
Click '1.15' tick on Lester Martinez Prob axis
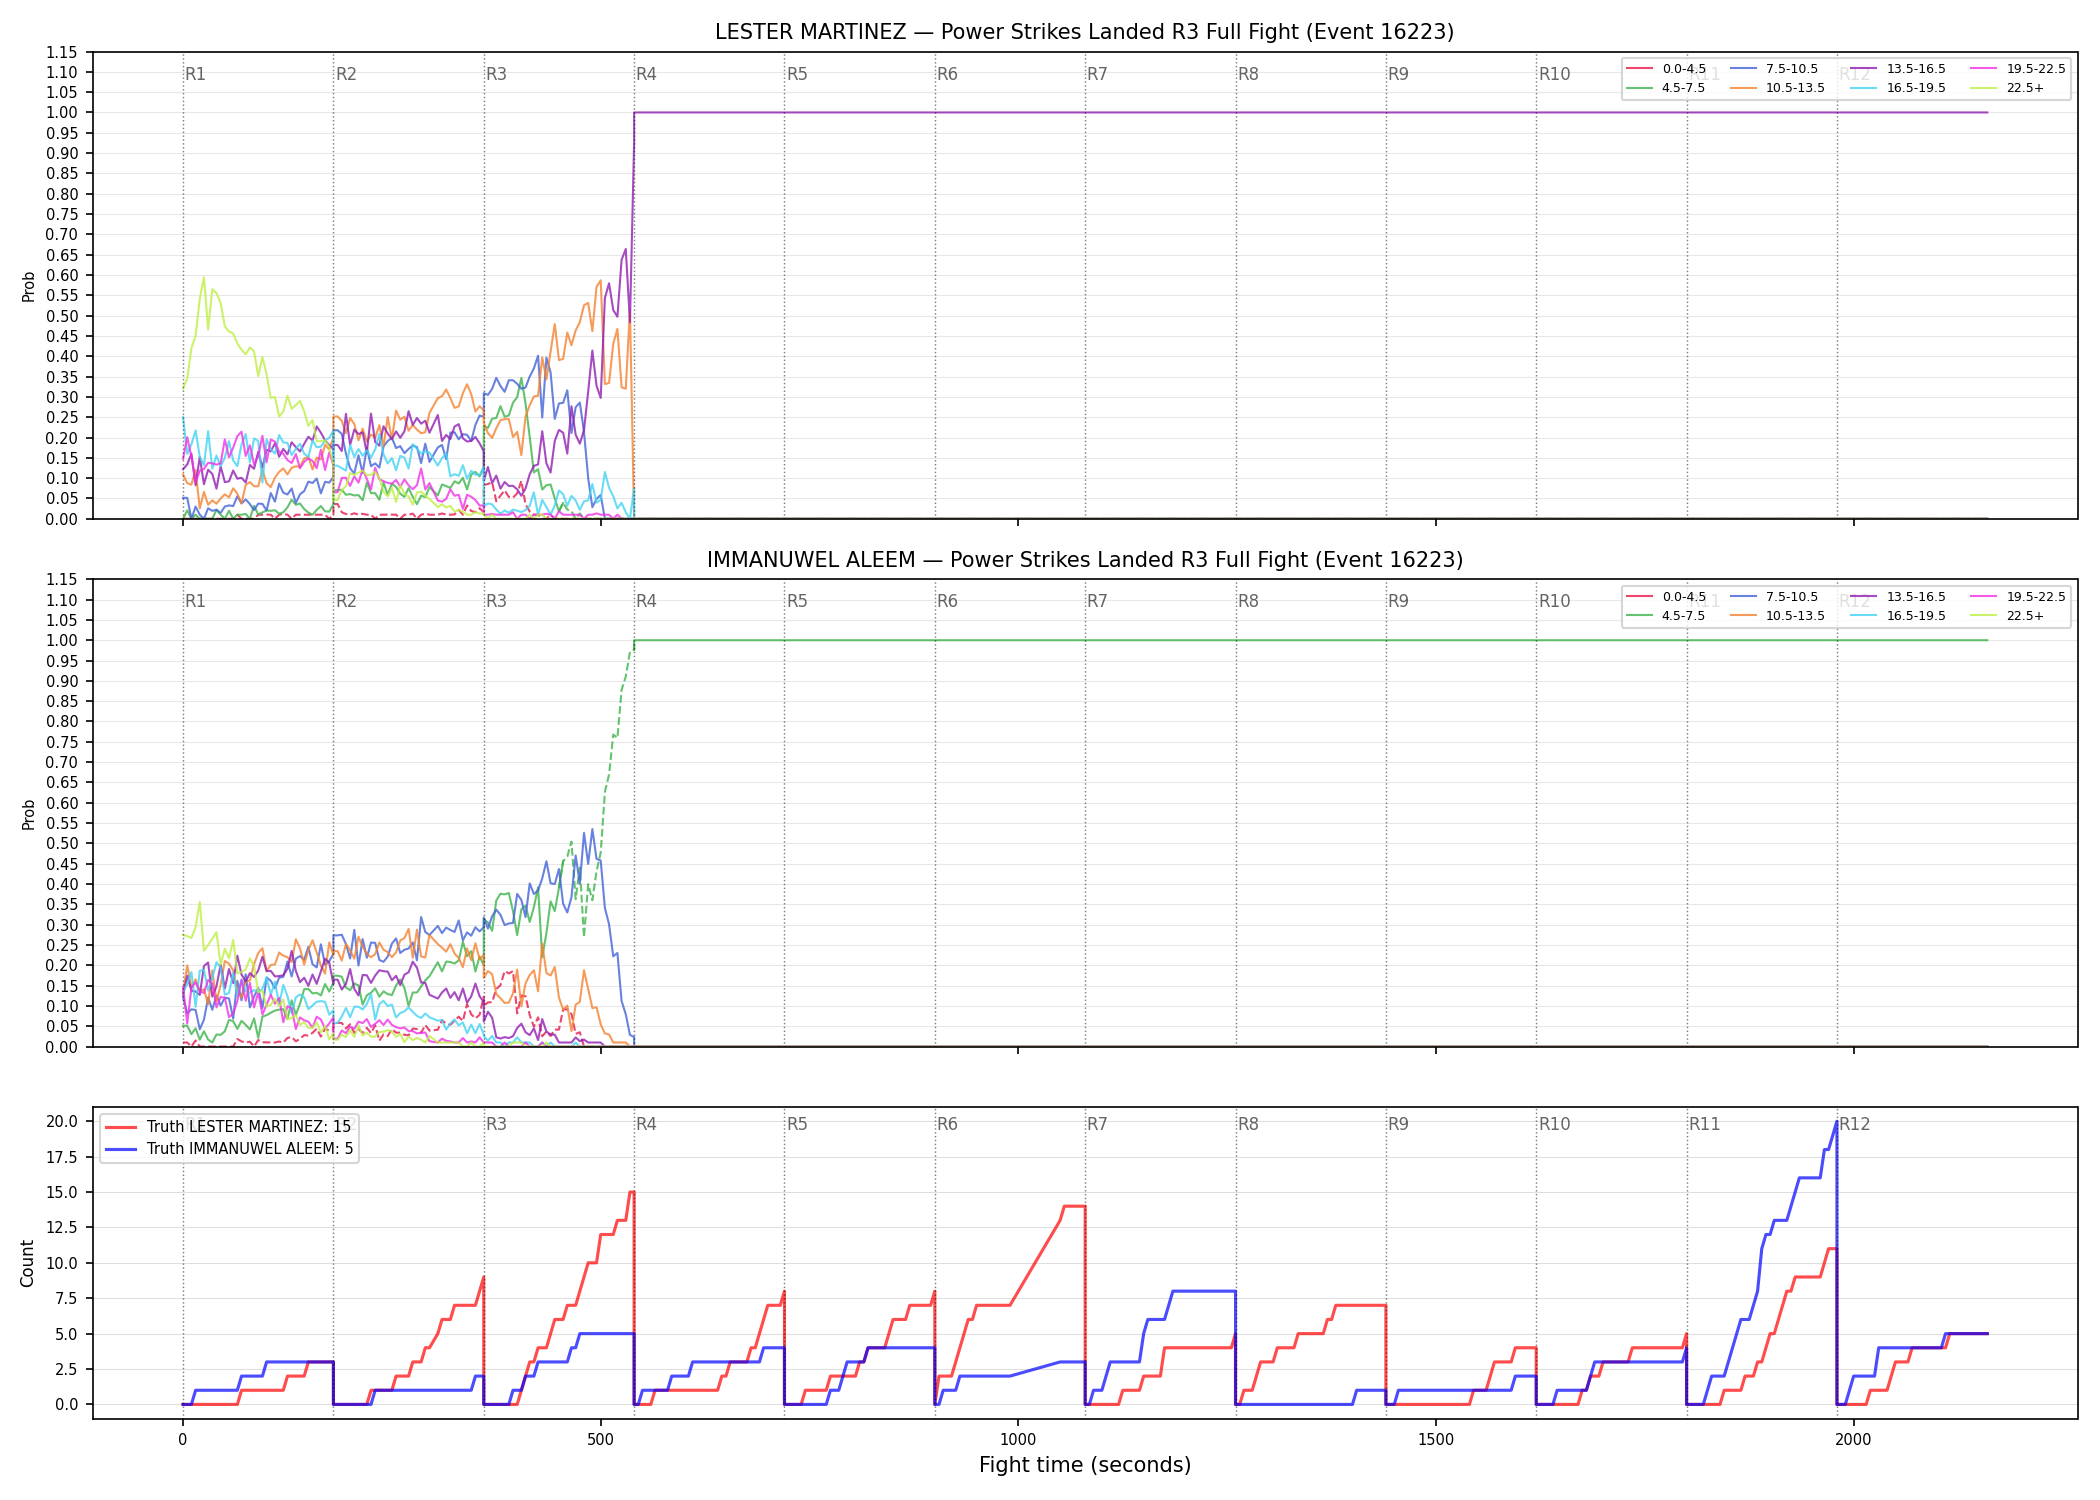[x=62, y=52]
